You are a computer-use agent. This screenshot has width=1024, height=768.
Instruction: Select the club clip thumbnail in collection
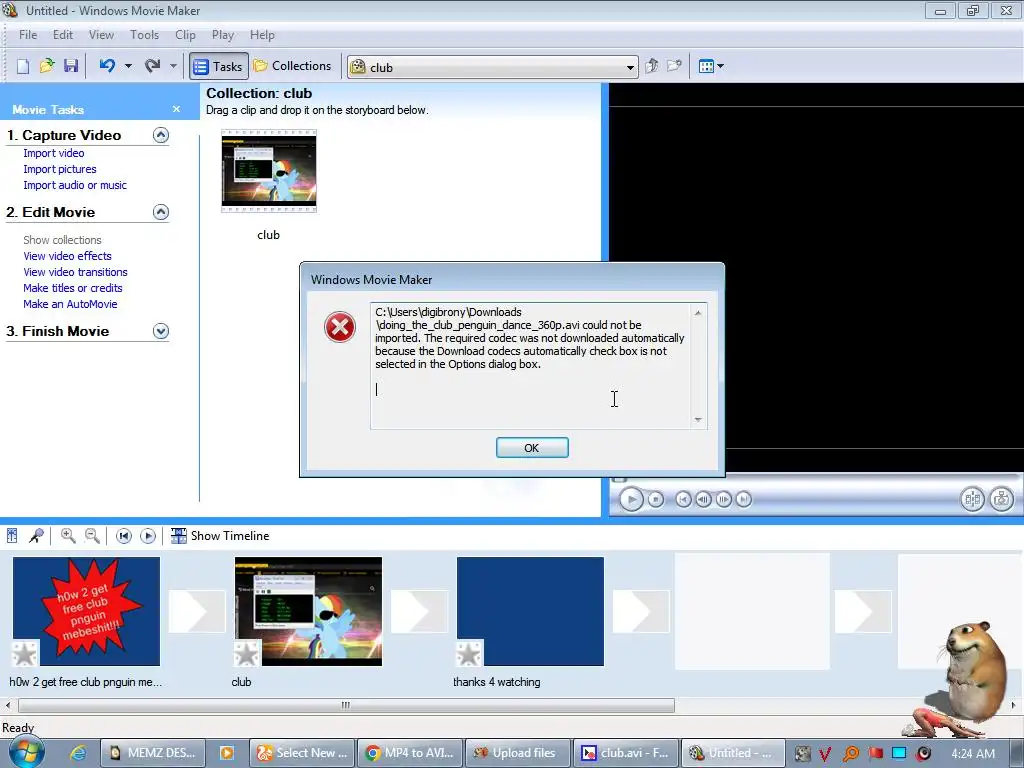coord(268,171)
